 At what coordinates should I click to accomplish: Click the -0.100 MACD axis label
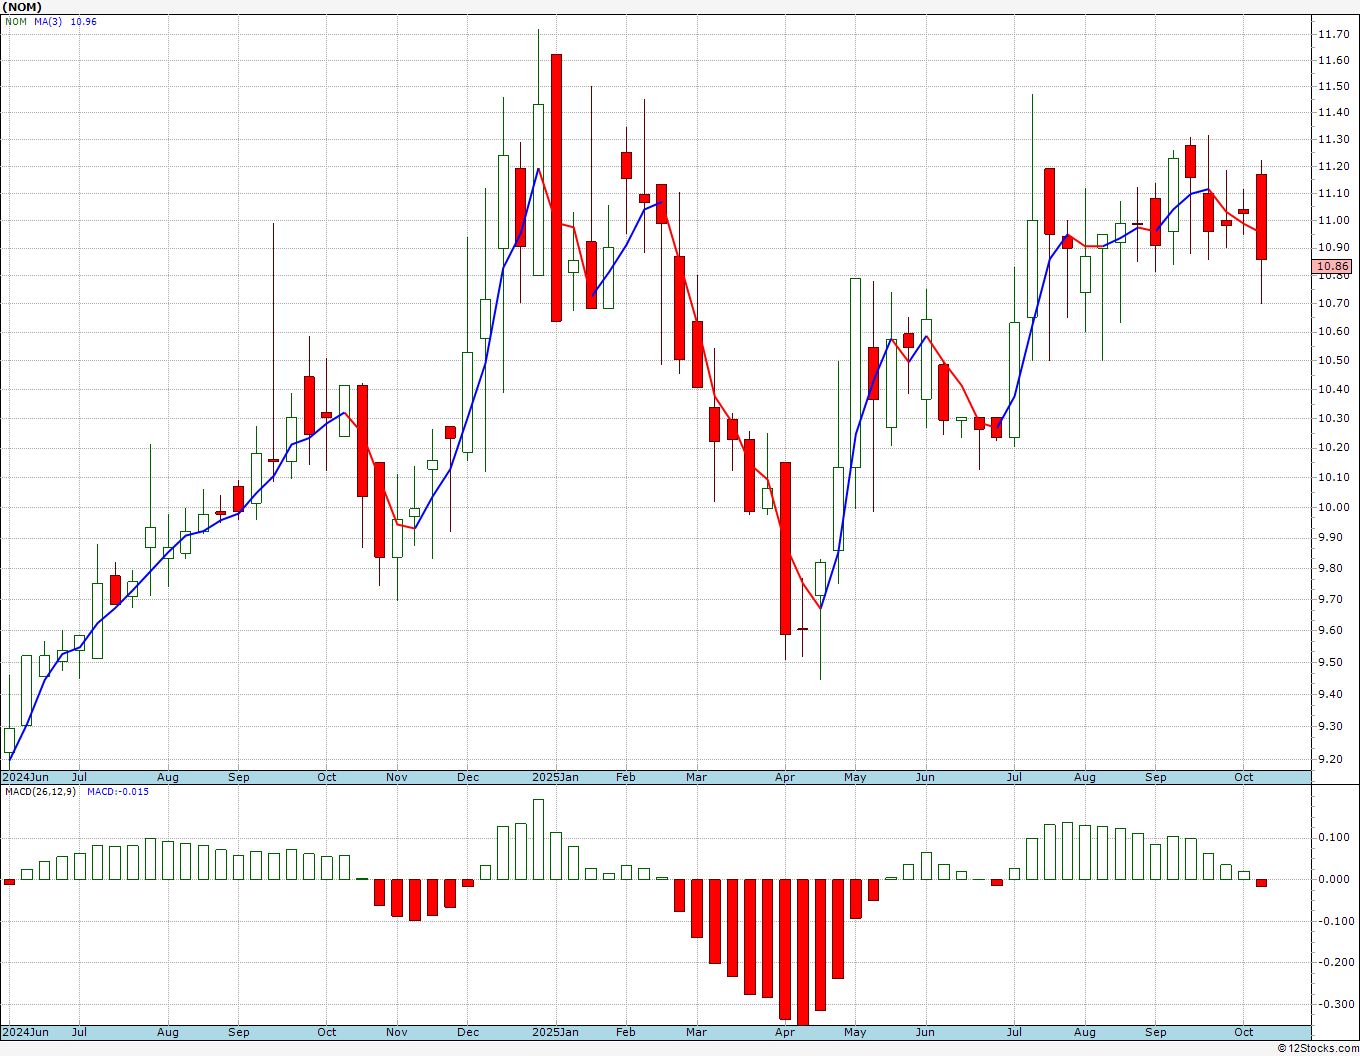click(x=1335, y=921)
